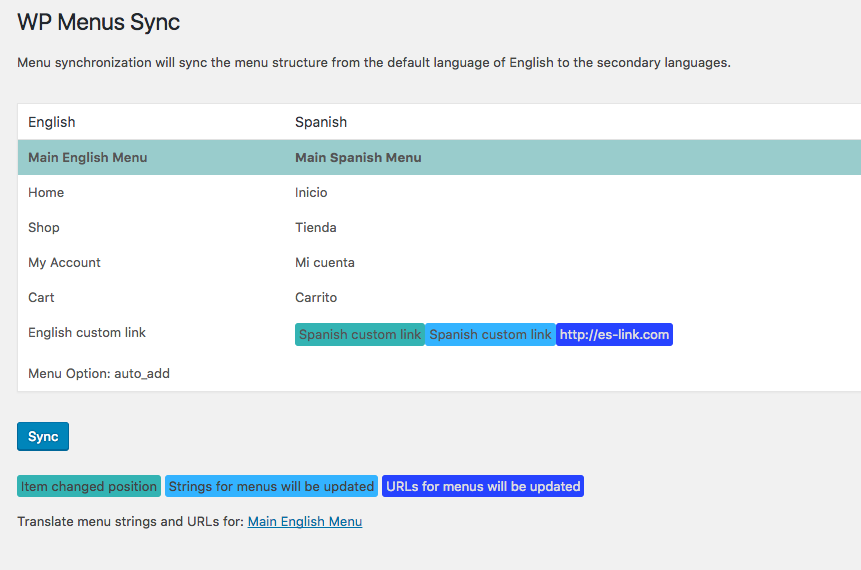
Task: Click the Spanish column header
Action: [x=321, y=122]
